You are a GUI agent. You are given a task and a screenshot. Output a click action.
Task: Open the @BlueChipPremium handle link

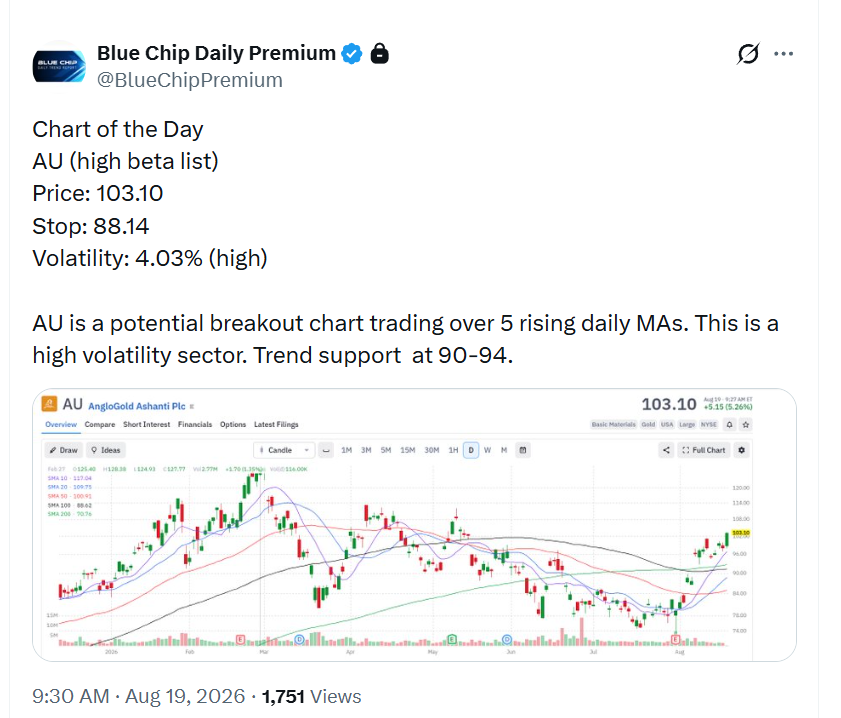point(189,80)
